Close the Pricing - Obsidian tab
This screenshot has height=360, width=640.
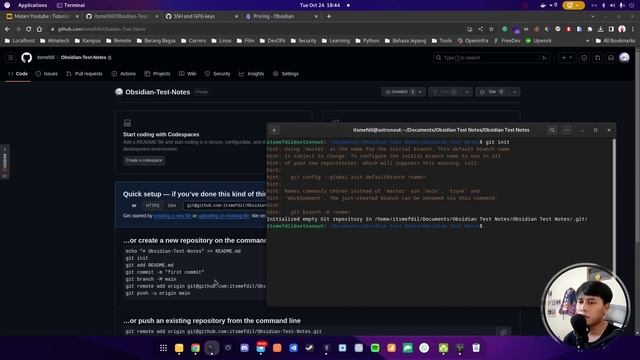tap(316, 16)
